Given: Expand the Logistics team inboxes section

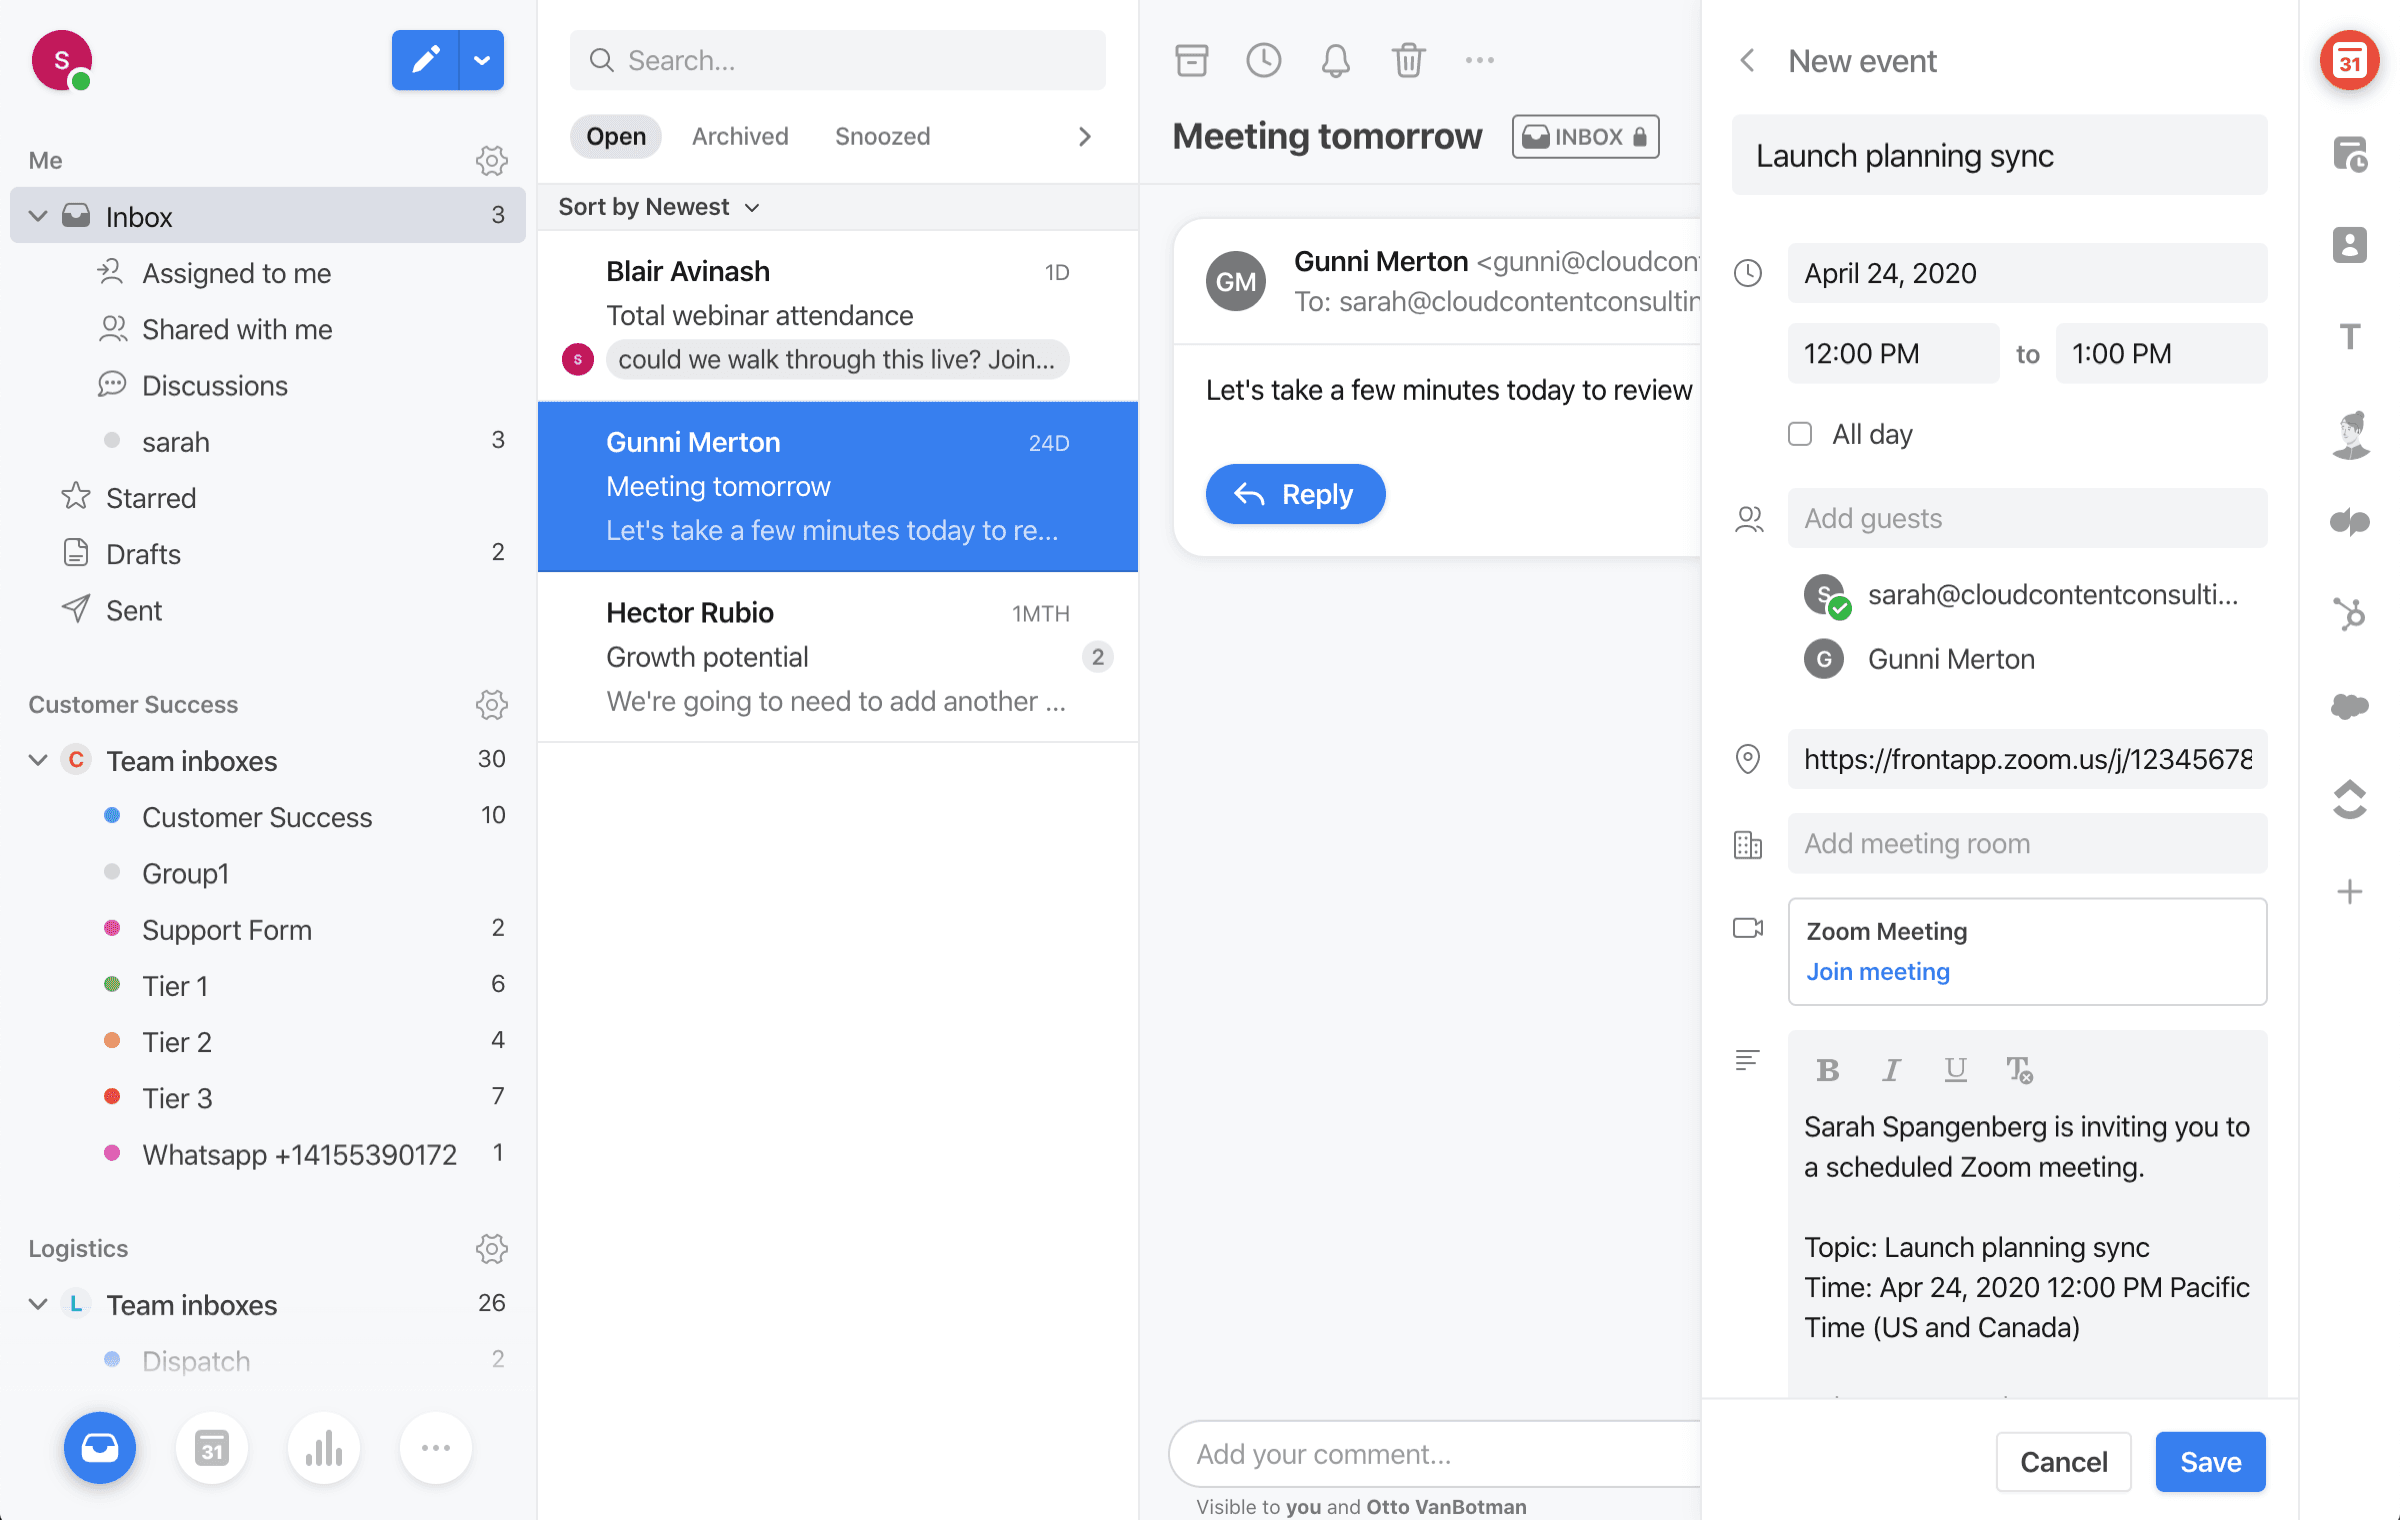Looking at the screenshot, I should coord(38,1303).
